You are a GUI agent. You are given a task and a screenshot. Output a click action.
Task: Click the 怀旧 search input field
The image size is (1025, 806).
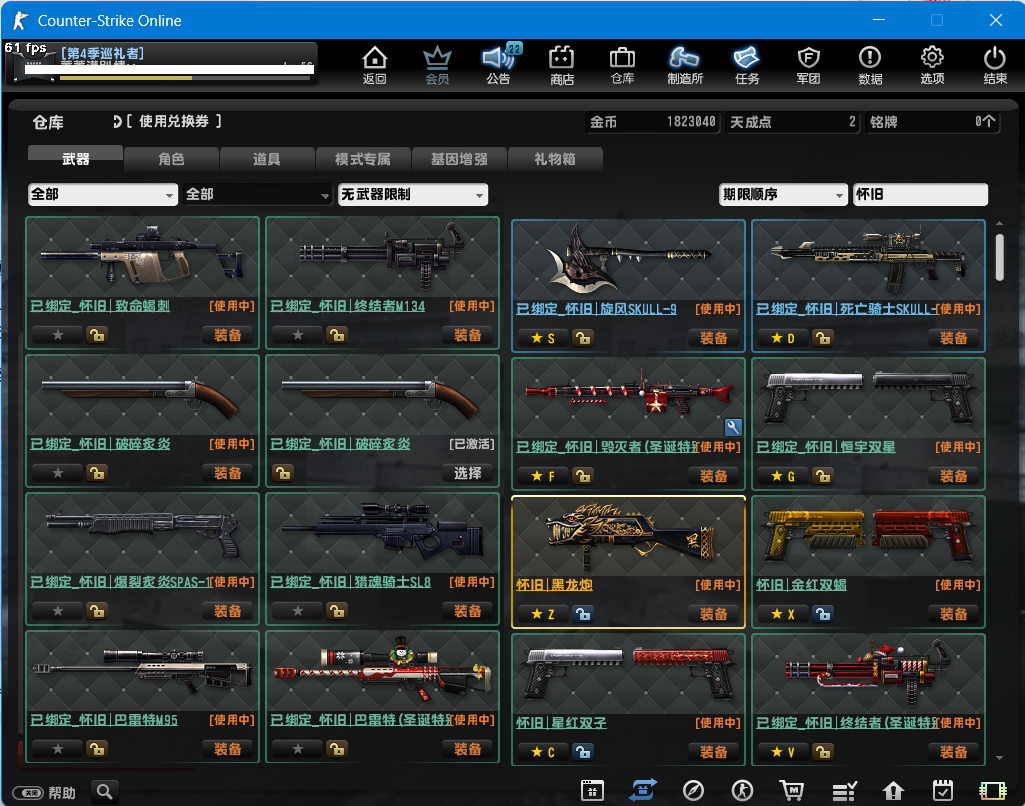(x=920, y=194)
